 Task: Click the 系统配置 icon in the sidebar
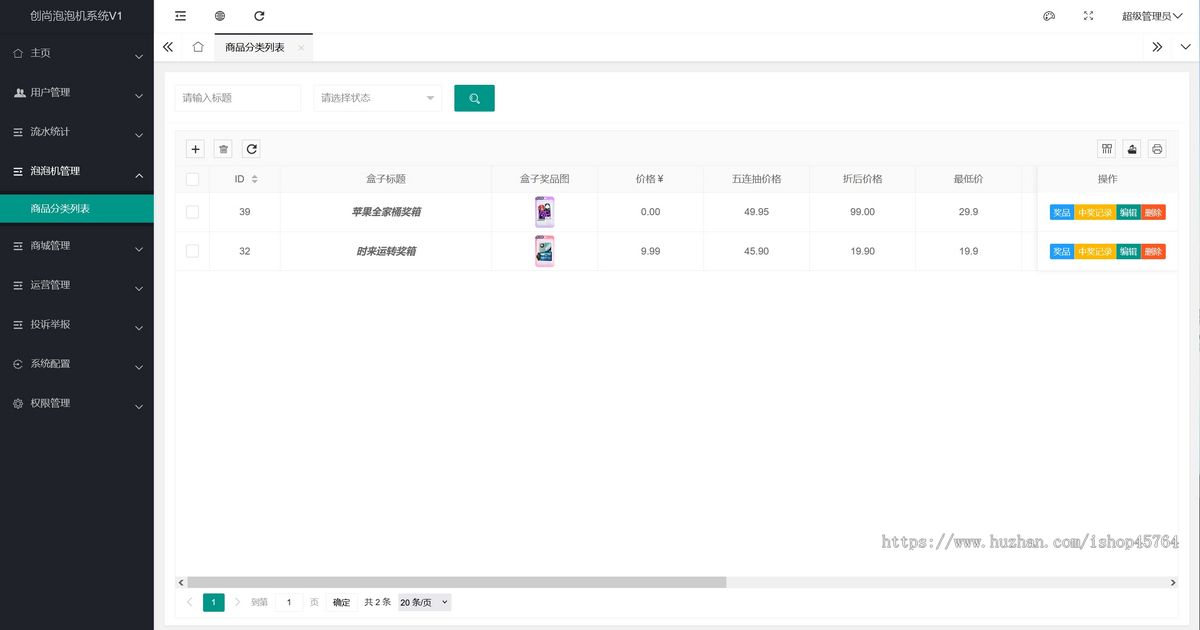pos(18,364)
